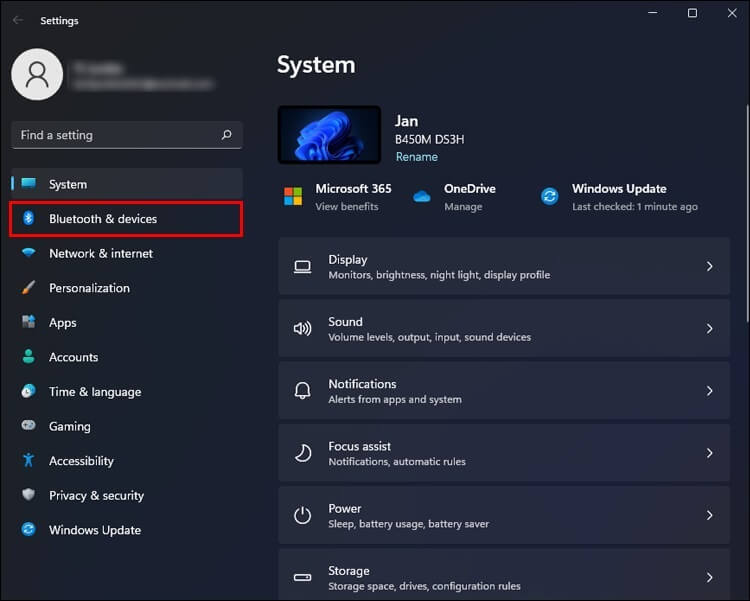Click the Privacy & security shield icon
Image resolution: width=750 pixels, height=601 pixels.
pyautogui.click(x=29, y=495)
